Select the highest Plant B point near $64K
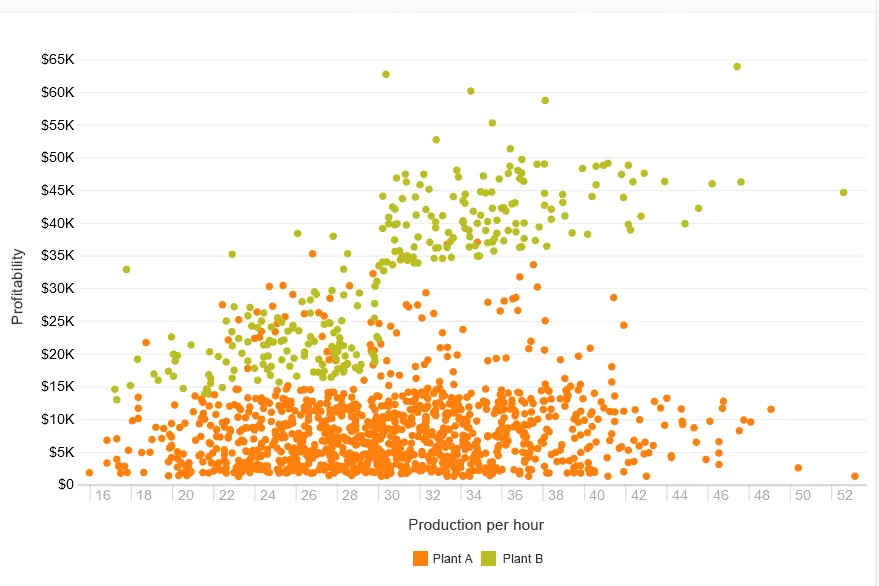879x586 pixels. [x=737, y=67]
